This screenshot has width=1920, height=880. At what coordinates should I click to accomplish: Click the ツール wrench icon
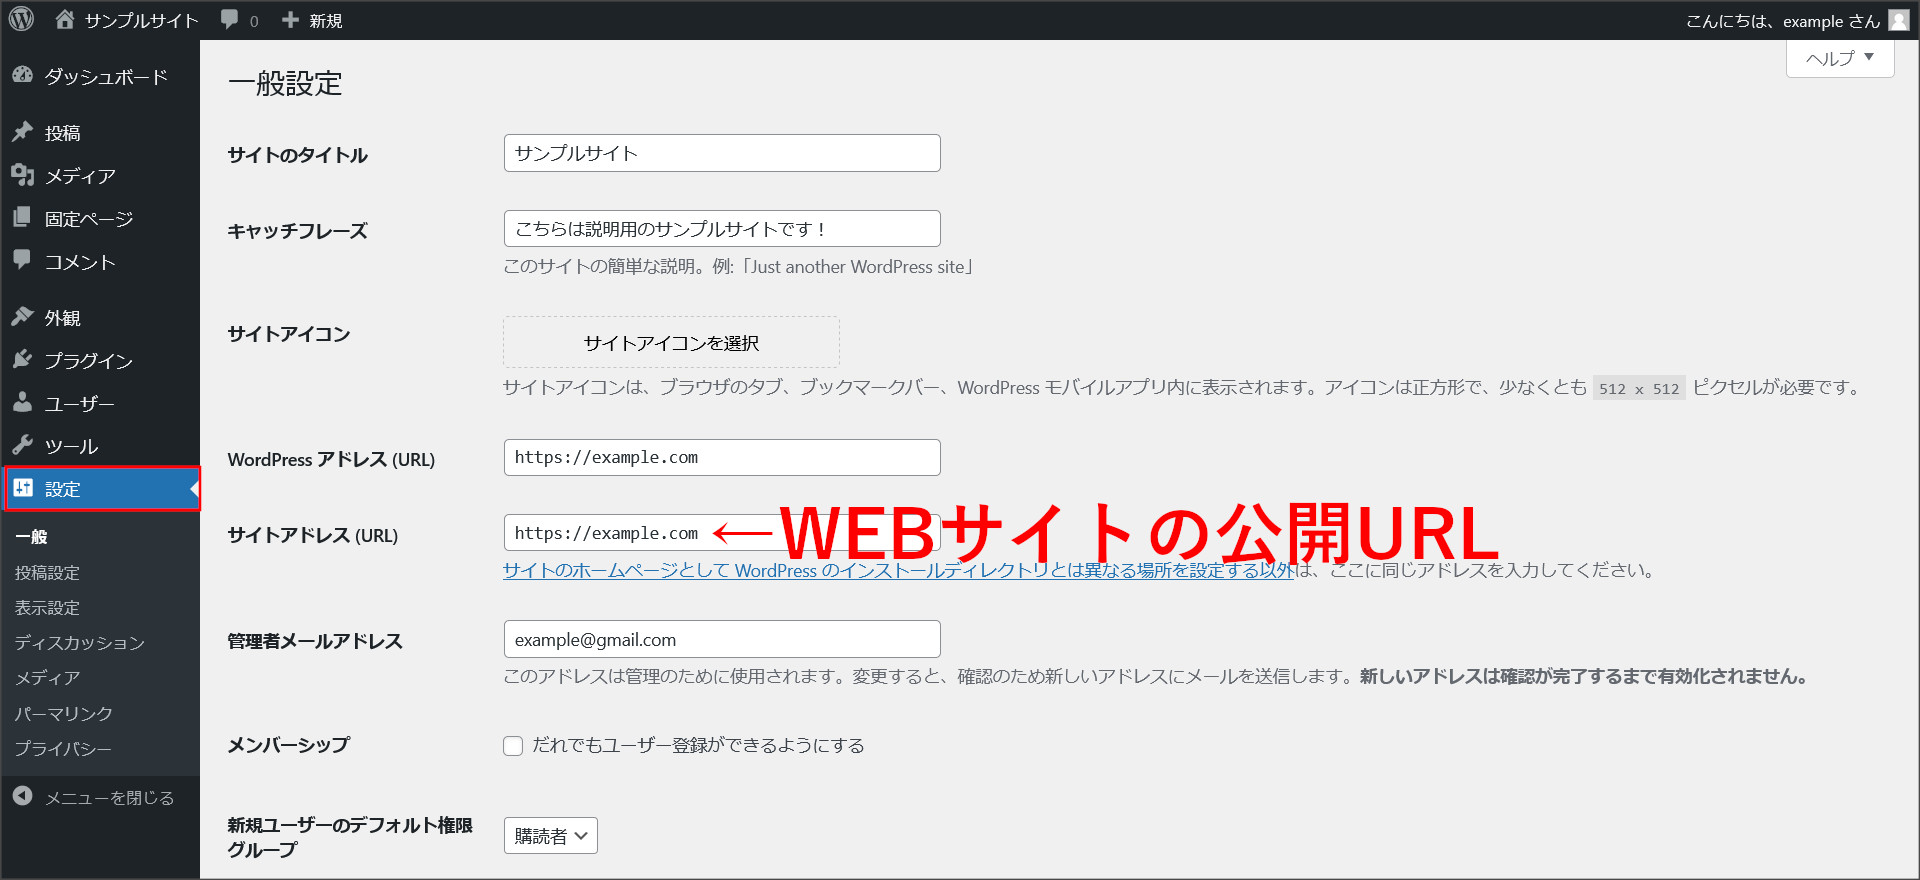point(22,445)
